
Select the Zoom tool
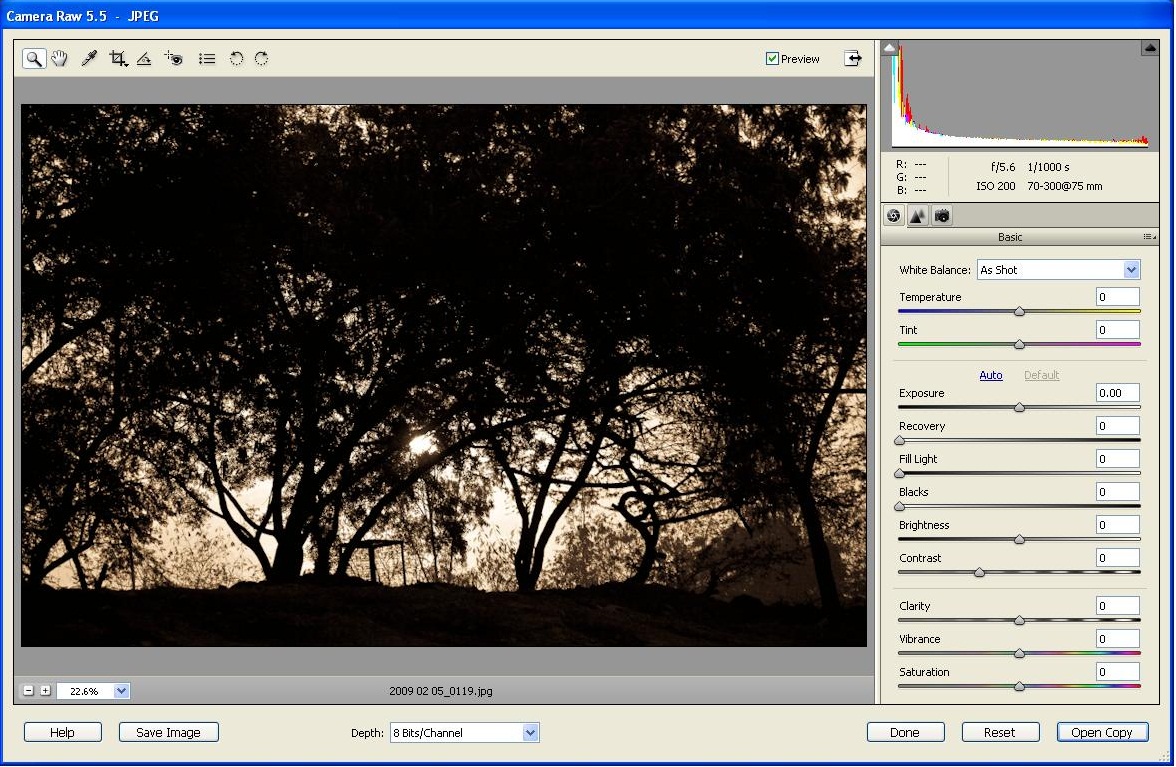point(34,59)
